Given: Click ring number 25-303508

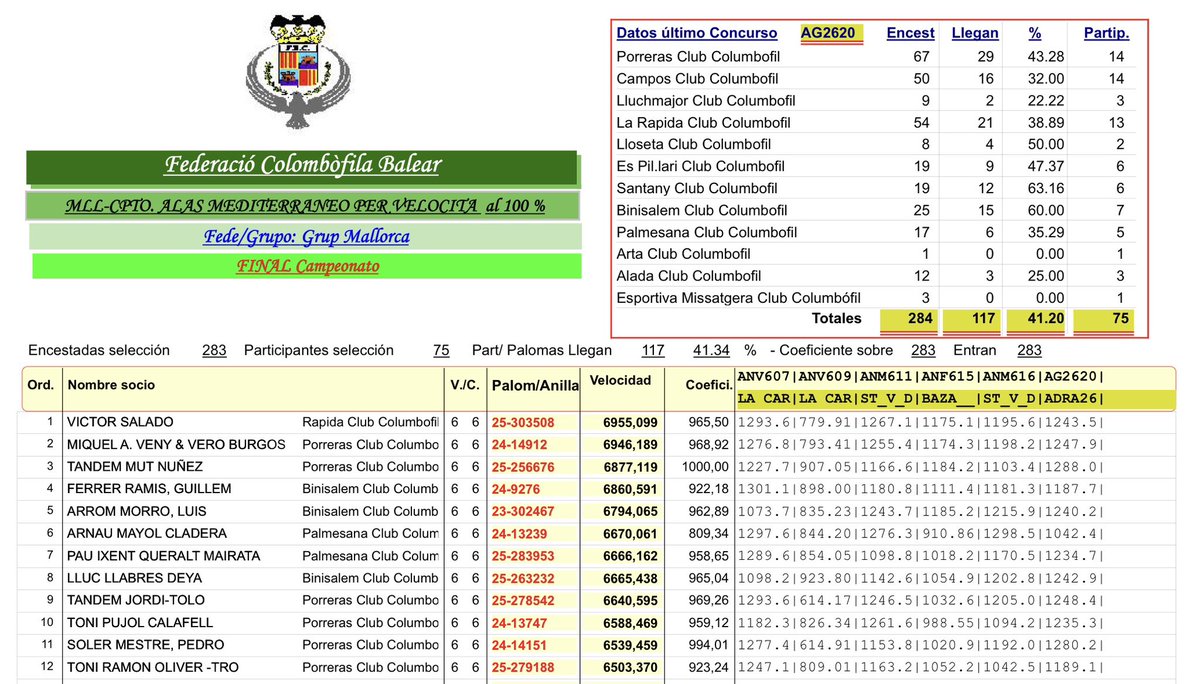Looking at the screenshot, I should tap(522, 422).
